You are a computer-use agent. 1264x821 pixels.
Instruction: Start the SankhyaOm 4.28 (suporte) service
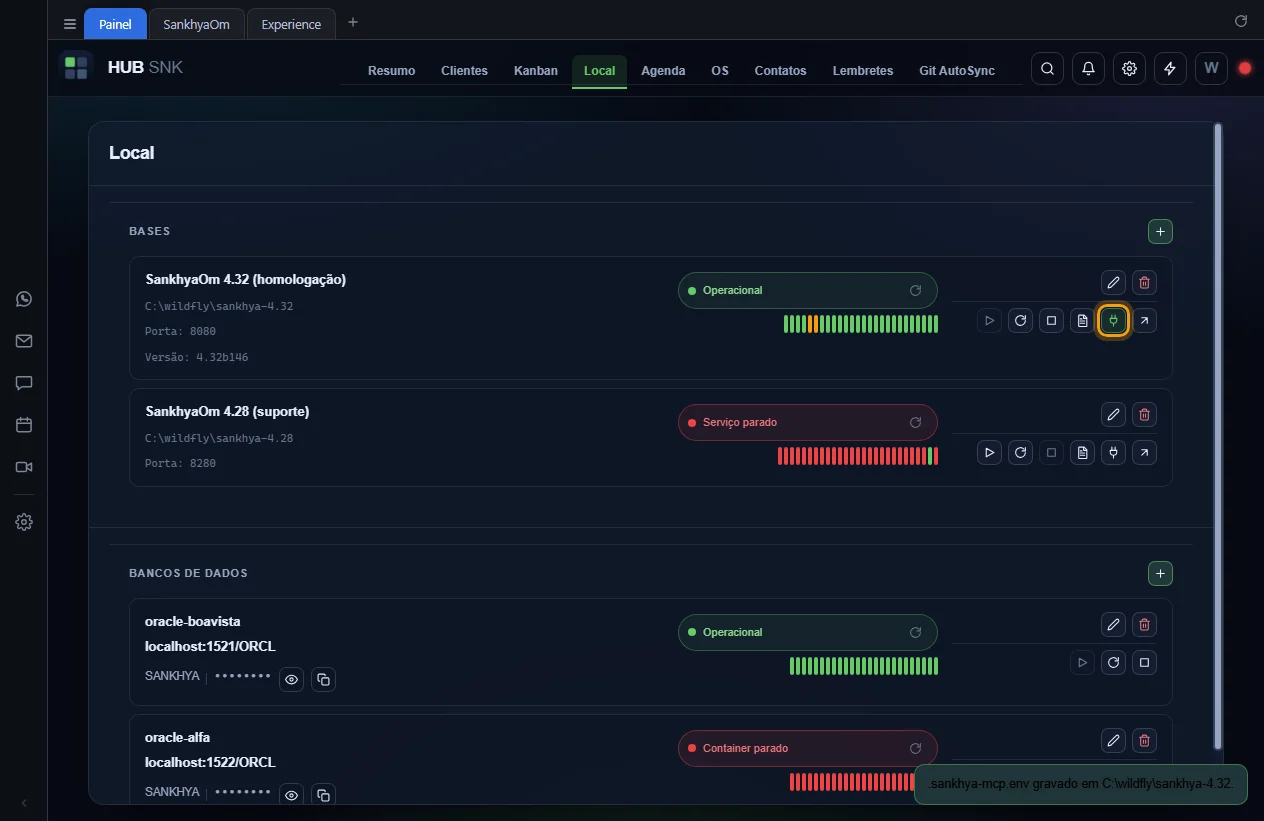pyautogui.click(x=989, y=453)
